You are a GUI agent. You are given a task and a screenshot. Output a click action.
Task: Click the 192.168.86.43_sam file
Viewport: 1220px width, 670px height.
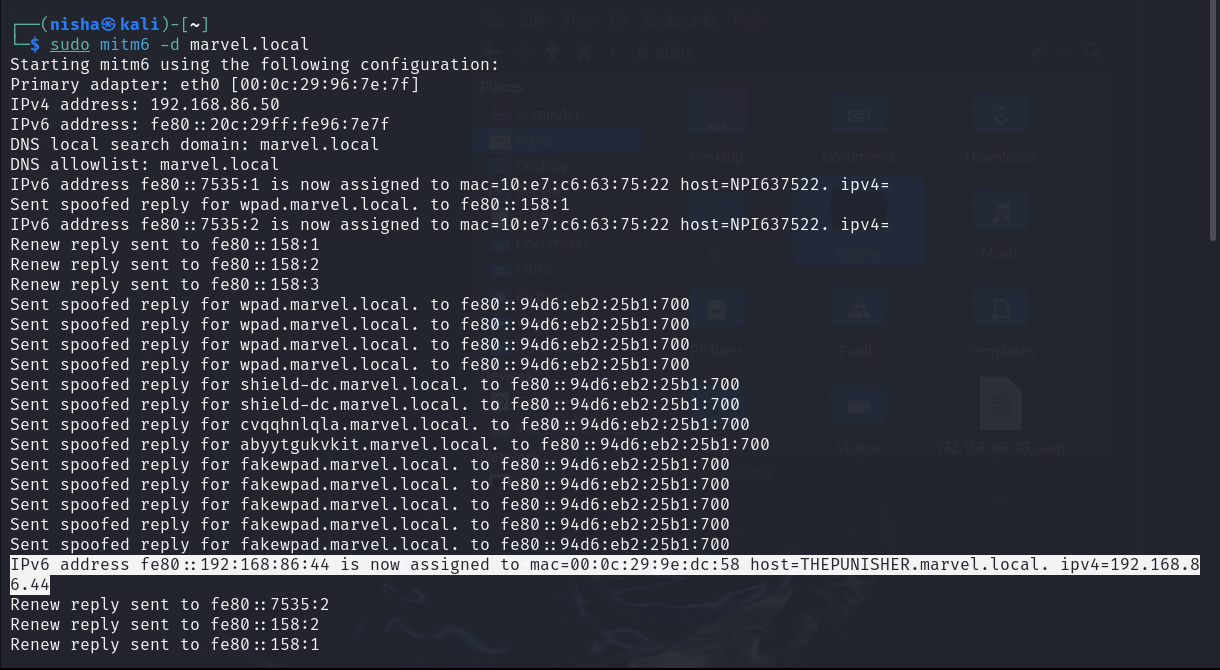(1001, 410)
